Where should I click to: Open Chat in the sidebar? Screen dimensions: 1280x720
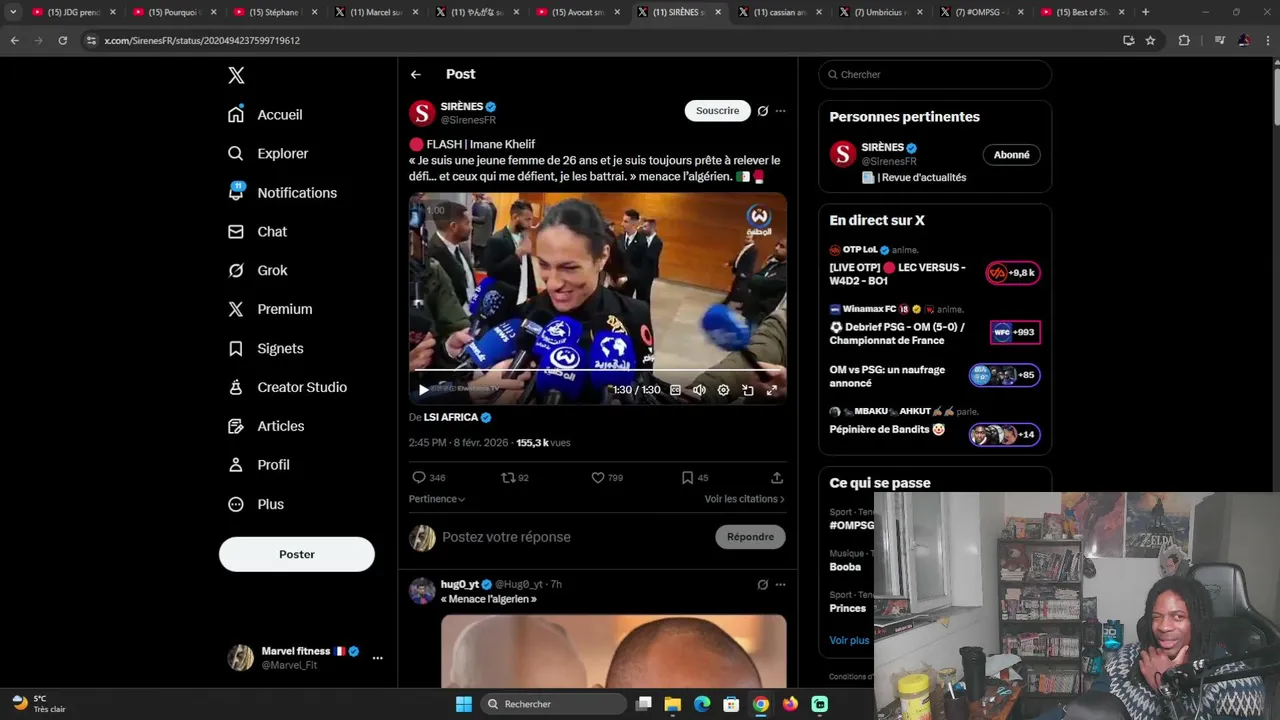[x=257, y=231]
